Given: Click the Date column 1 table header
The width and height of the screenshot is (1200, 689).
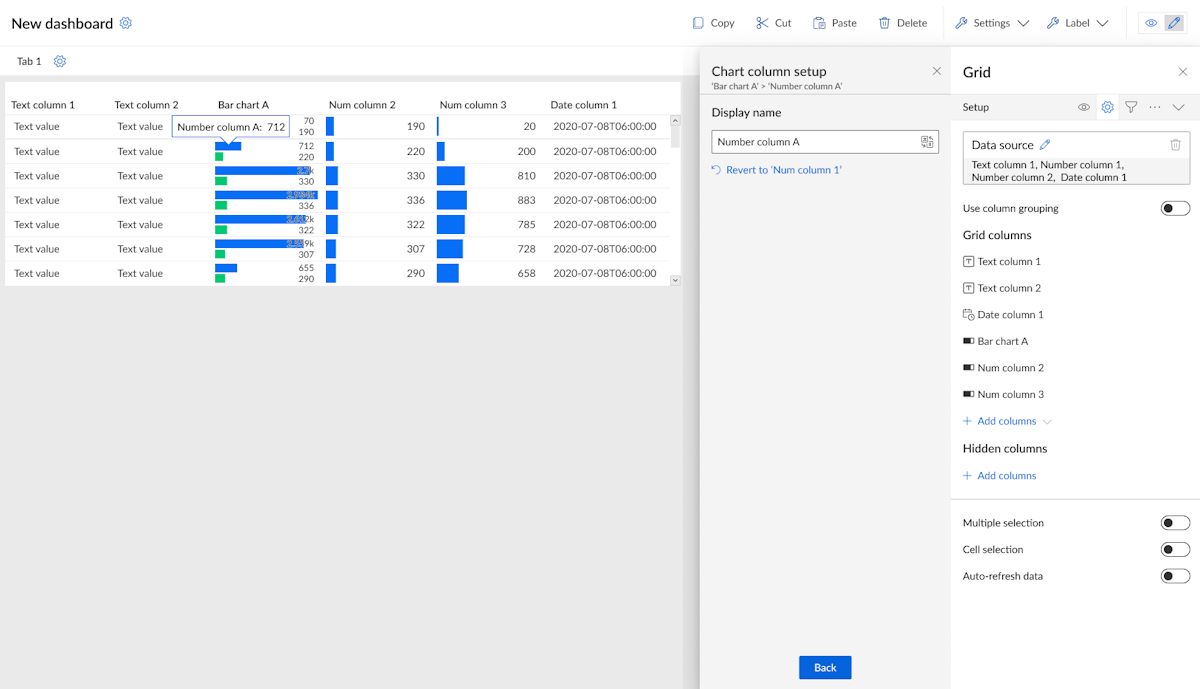Looking at the screenshot, I should pos(584,104).
